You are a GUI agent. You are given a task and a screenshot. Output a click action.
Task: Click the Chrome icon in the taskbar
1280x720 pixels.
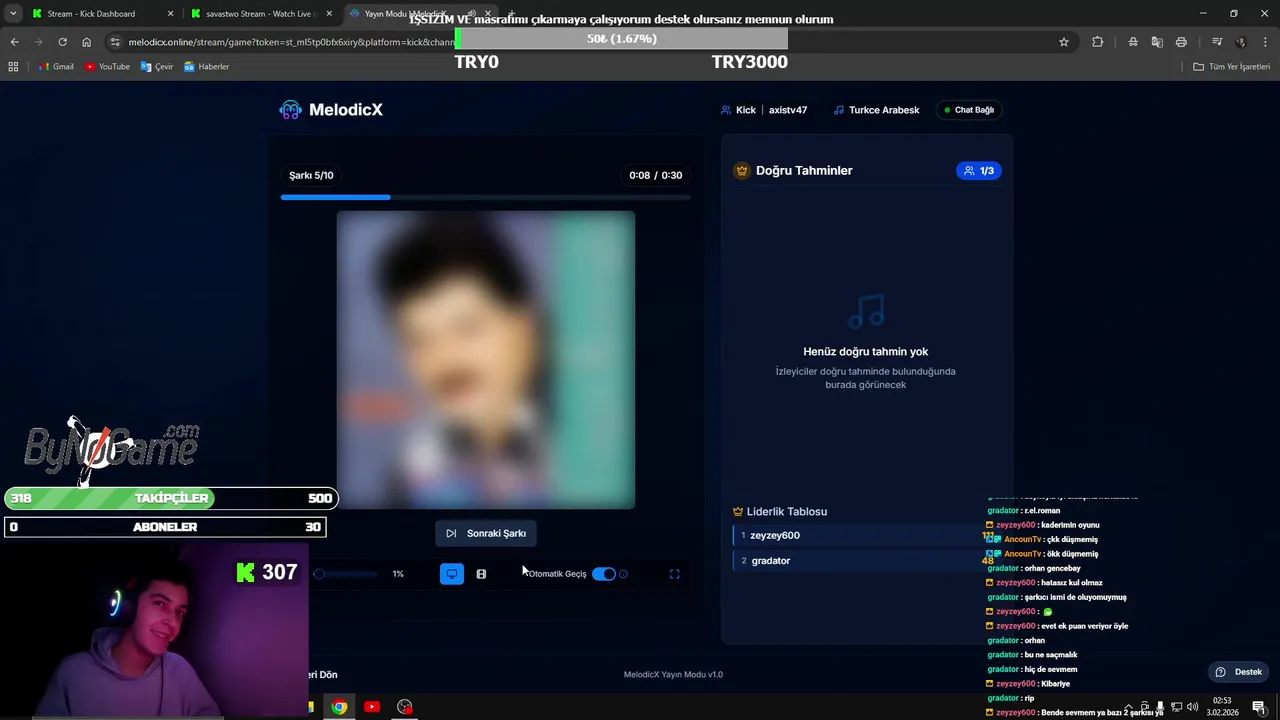point(340,707)
